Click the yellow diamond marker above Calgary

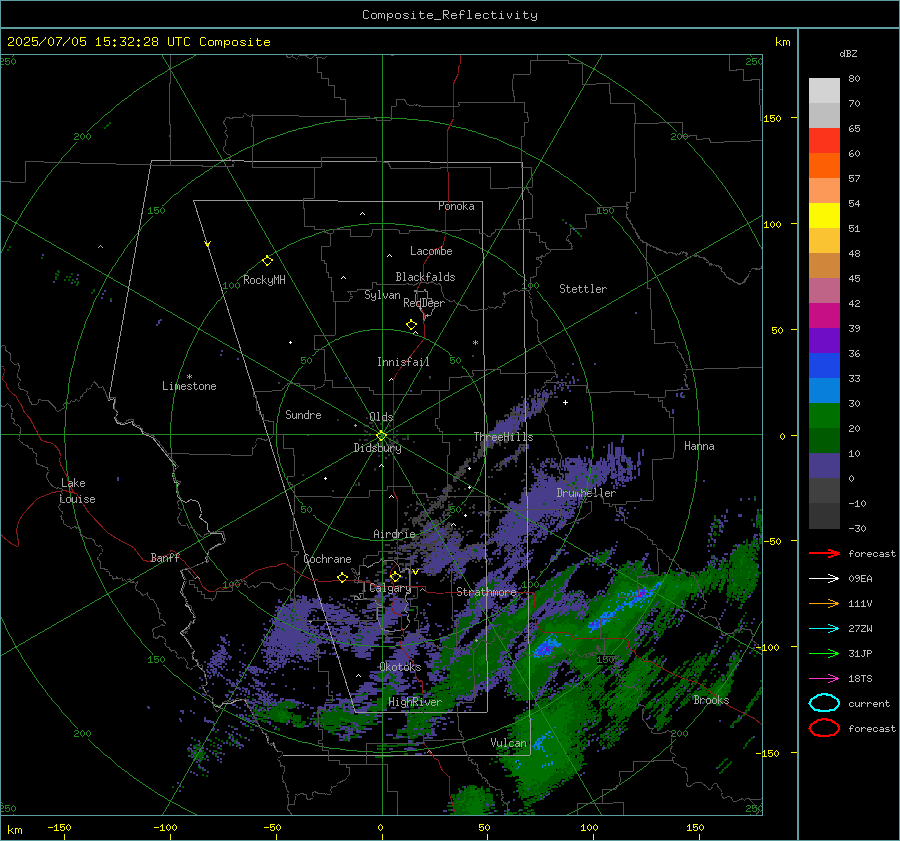tap(395, 576)
